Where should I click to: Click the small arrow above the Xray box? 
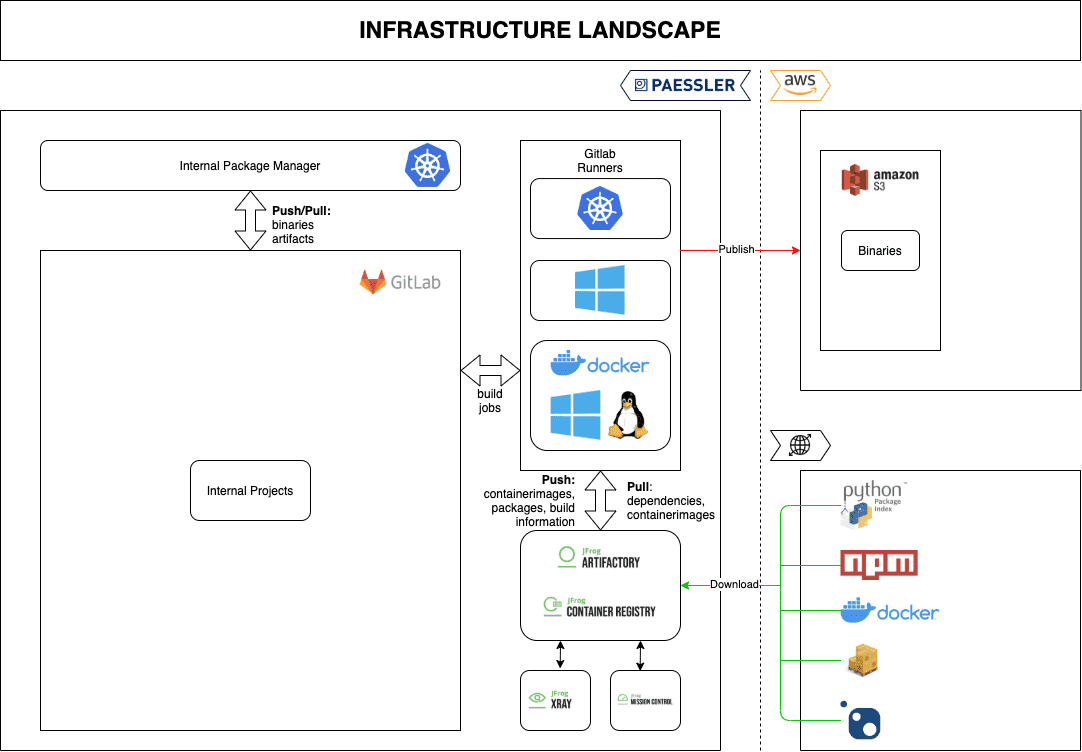pyautogui.click(x=560, y=655)
